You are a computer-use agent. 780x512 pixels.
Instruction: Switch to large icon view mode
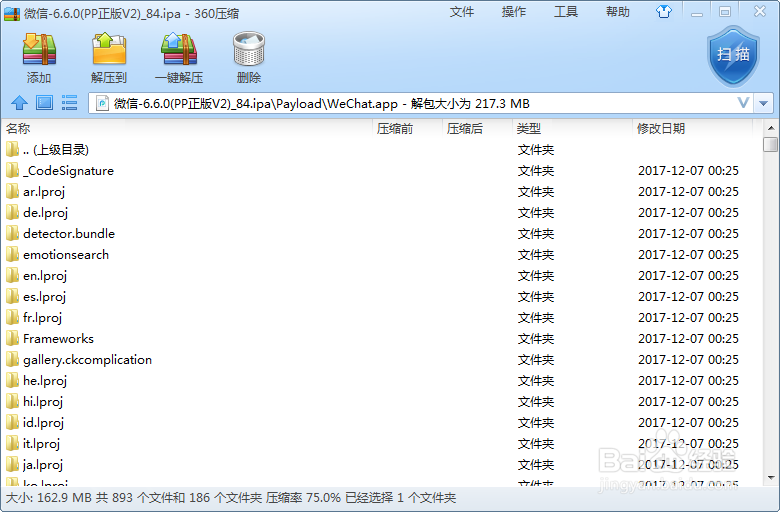coord(44,103)
